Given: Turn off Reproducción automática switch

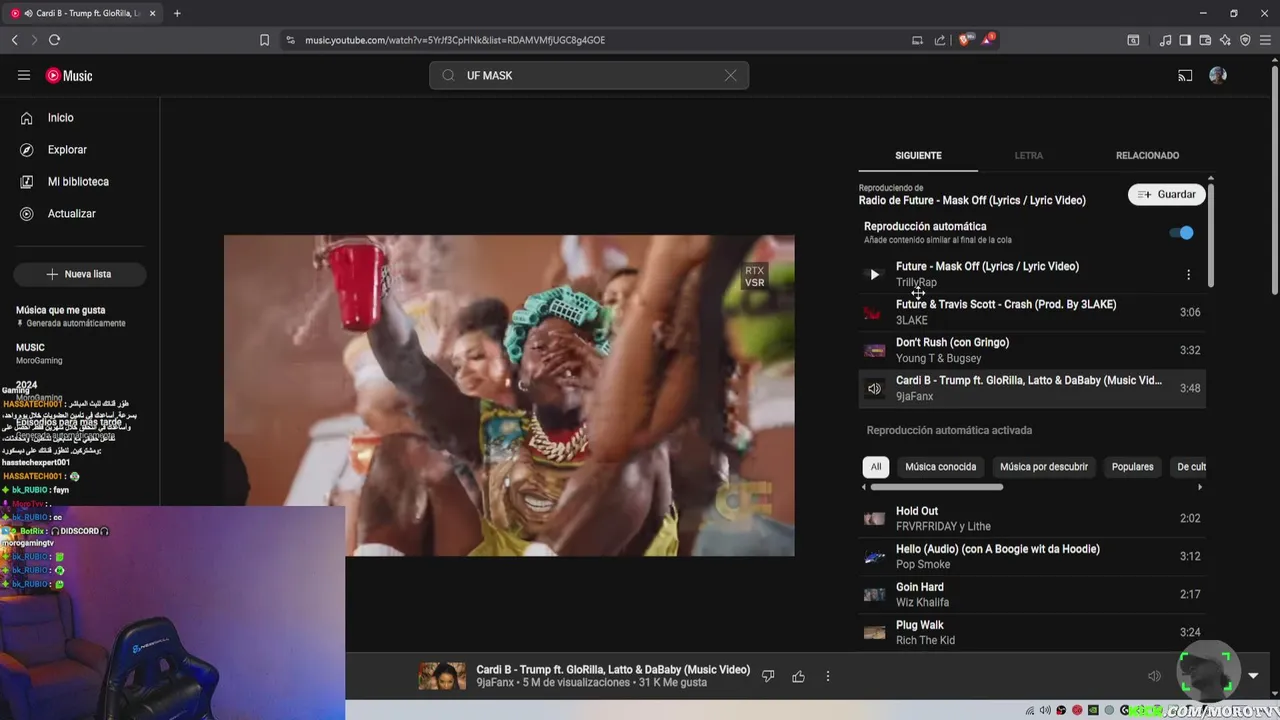Looking at the screenshot, I should point(1181,233).
